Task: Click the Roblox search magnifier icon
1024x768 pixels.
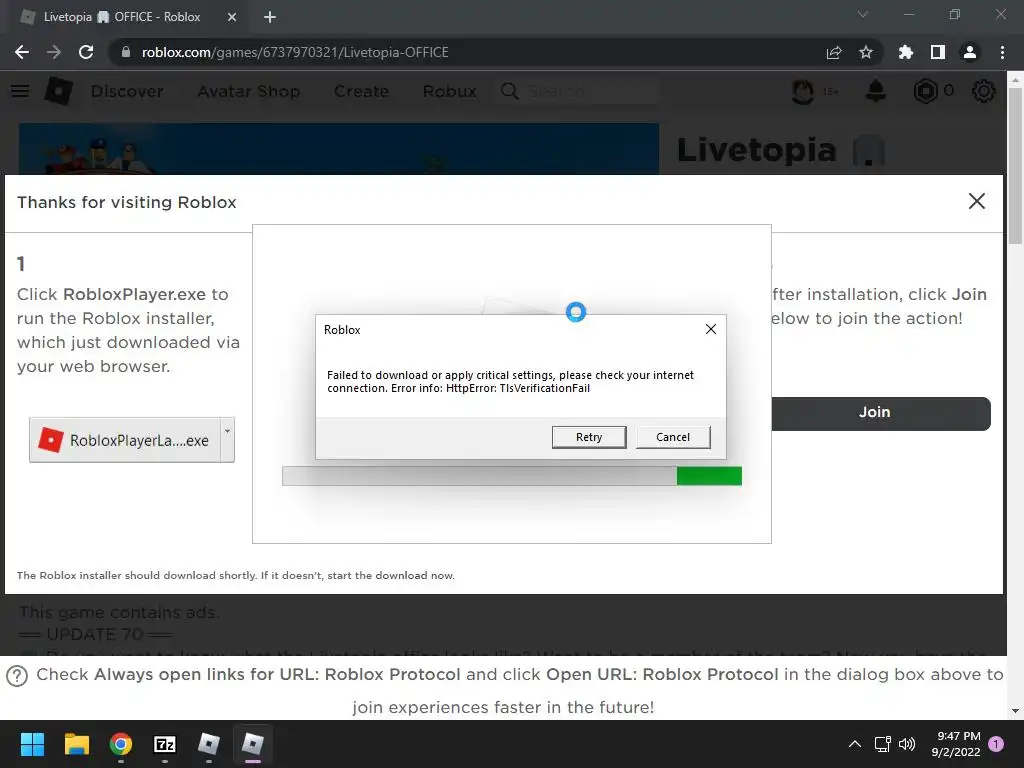Action: click(510, 91)
